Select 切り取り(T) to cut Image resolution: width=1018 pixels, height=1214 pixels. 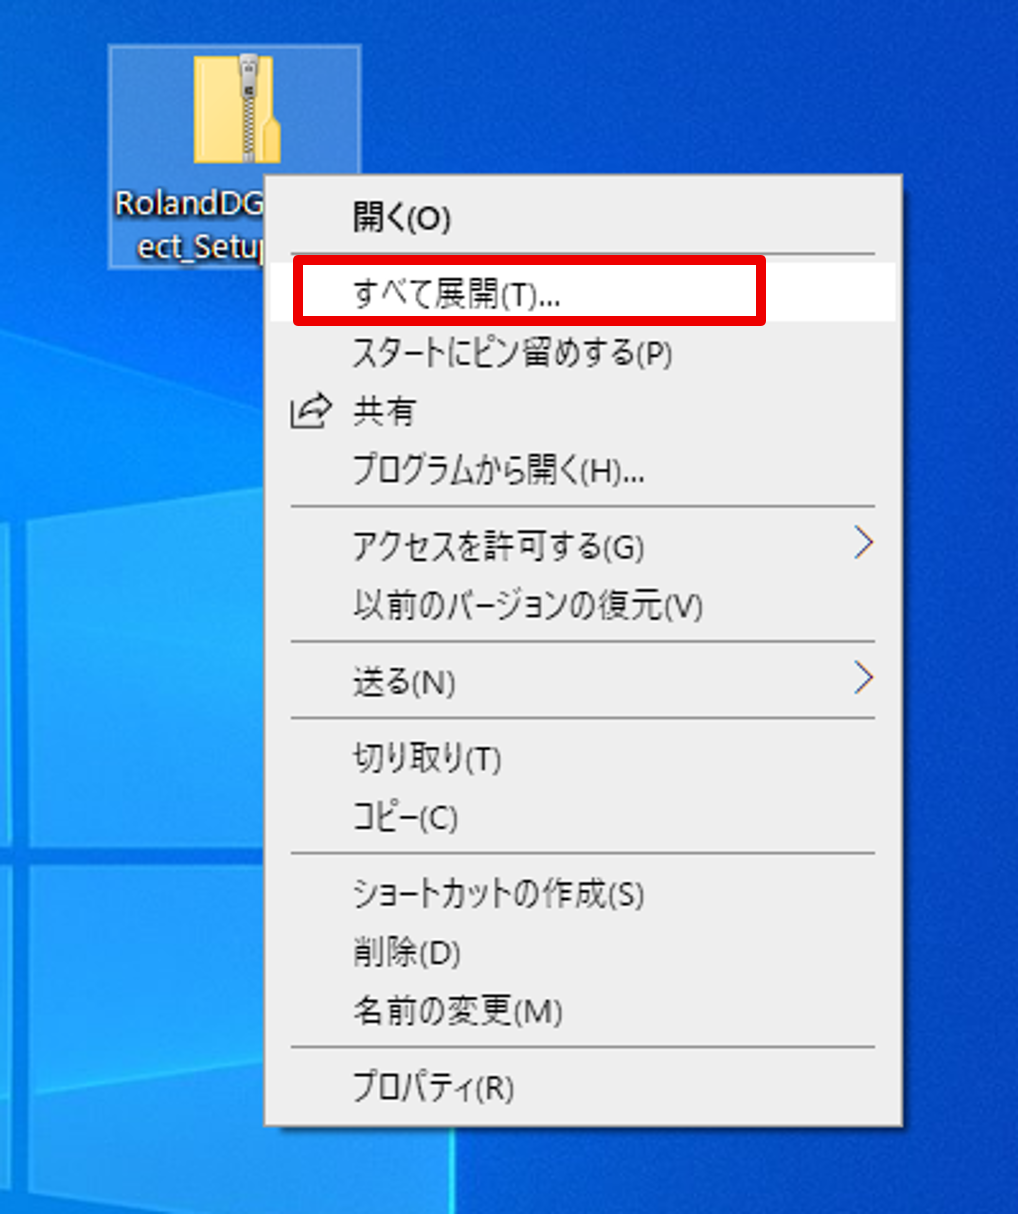[583, 759]
